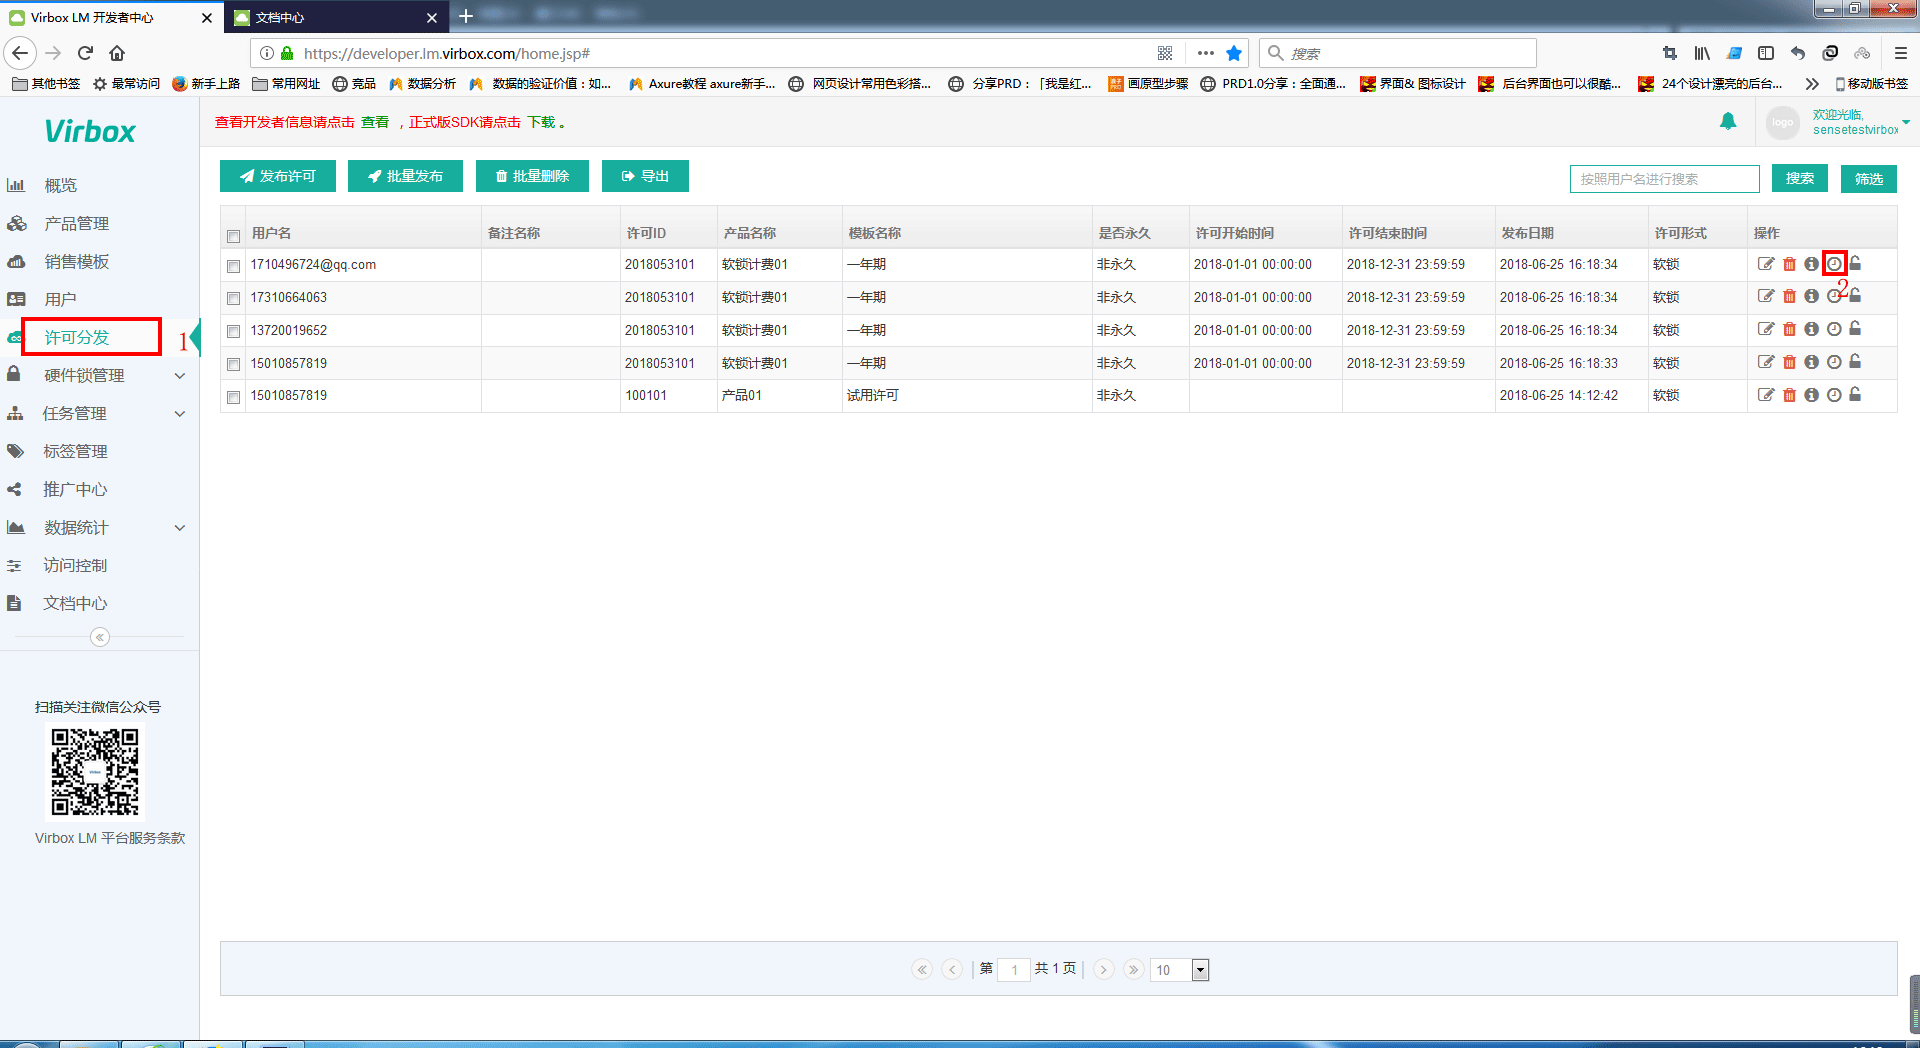Click 批量删除 button
Screen dimensions: 1920x1048
pos(532,176)
